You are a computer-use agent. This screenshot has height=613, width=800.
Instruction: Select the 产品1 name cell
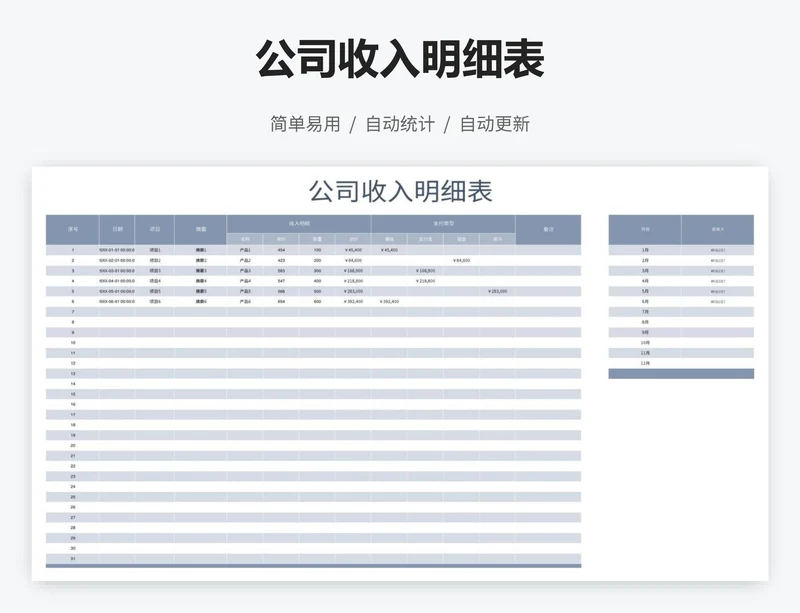point(245,250)
